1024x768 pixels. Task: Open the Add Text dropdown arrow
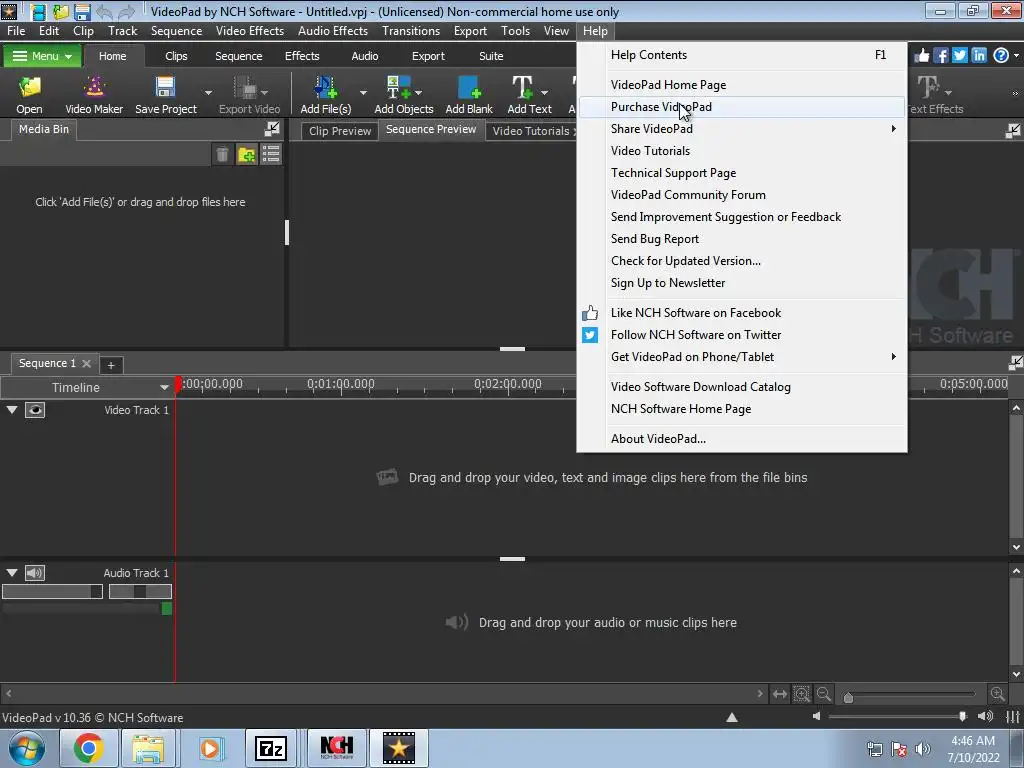pyautogui.click(x=545, y=93)
